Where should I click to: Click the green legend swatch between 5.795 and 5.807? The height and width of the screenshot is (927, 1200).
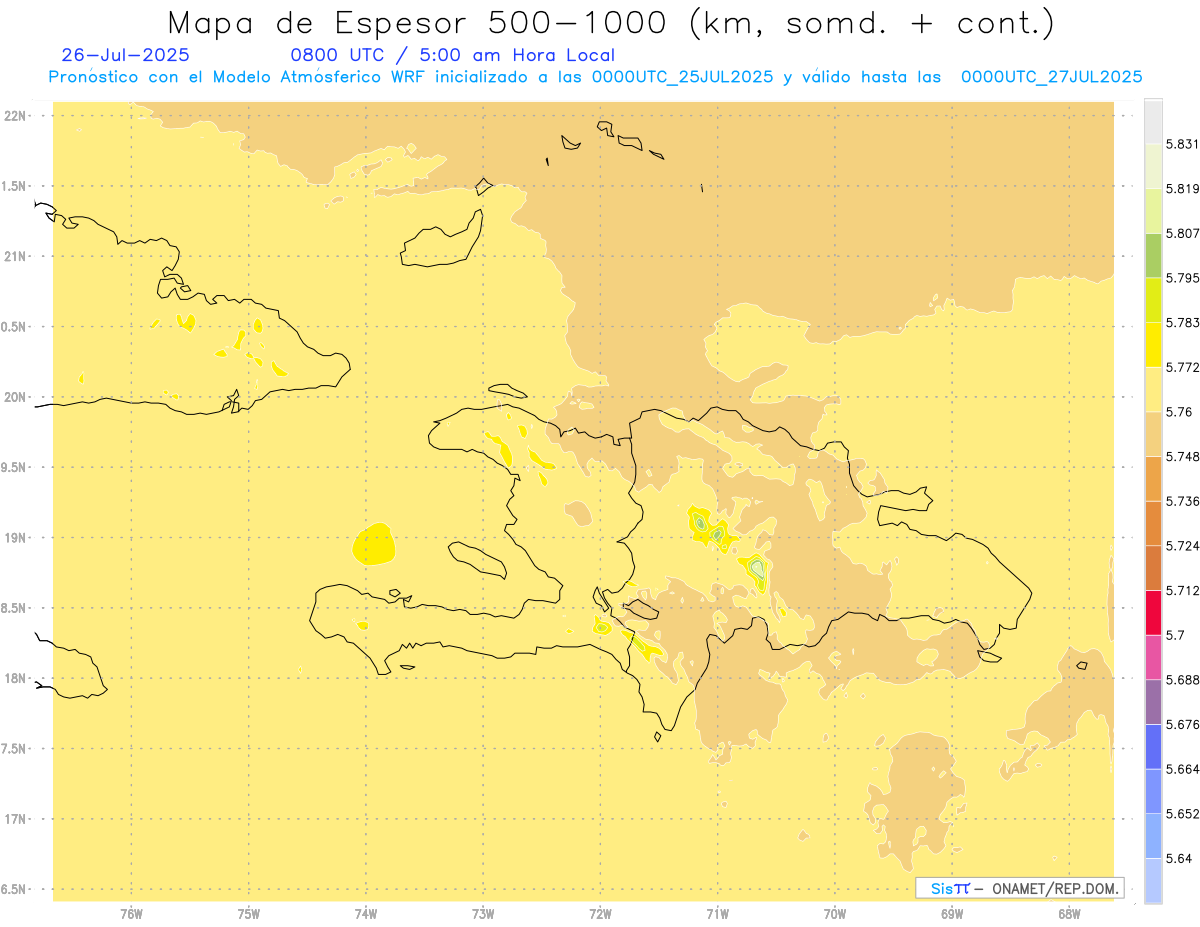pos(1153,255)
